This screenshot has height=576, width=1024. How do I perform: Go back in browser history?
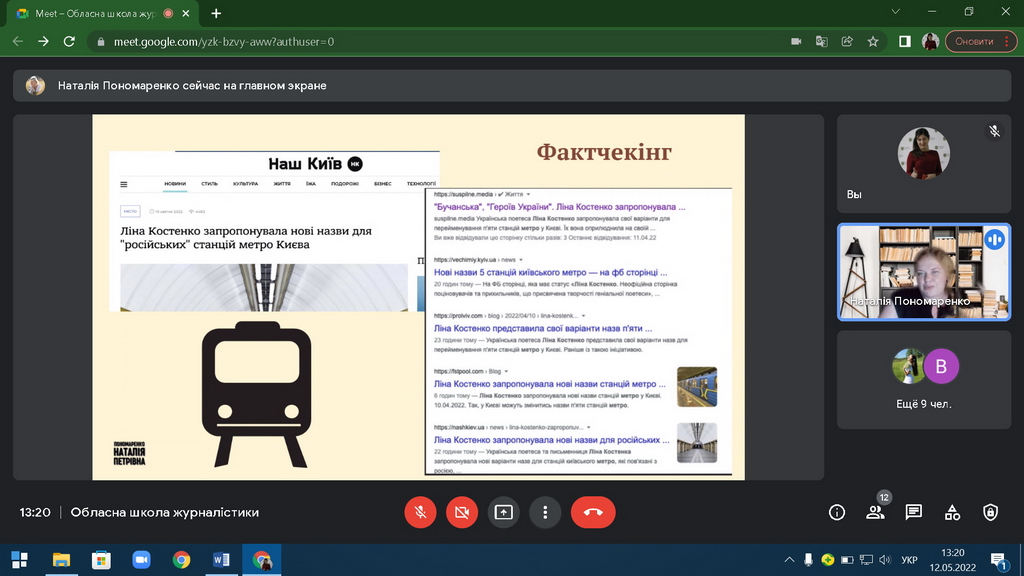tap(18, 41)
